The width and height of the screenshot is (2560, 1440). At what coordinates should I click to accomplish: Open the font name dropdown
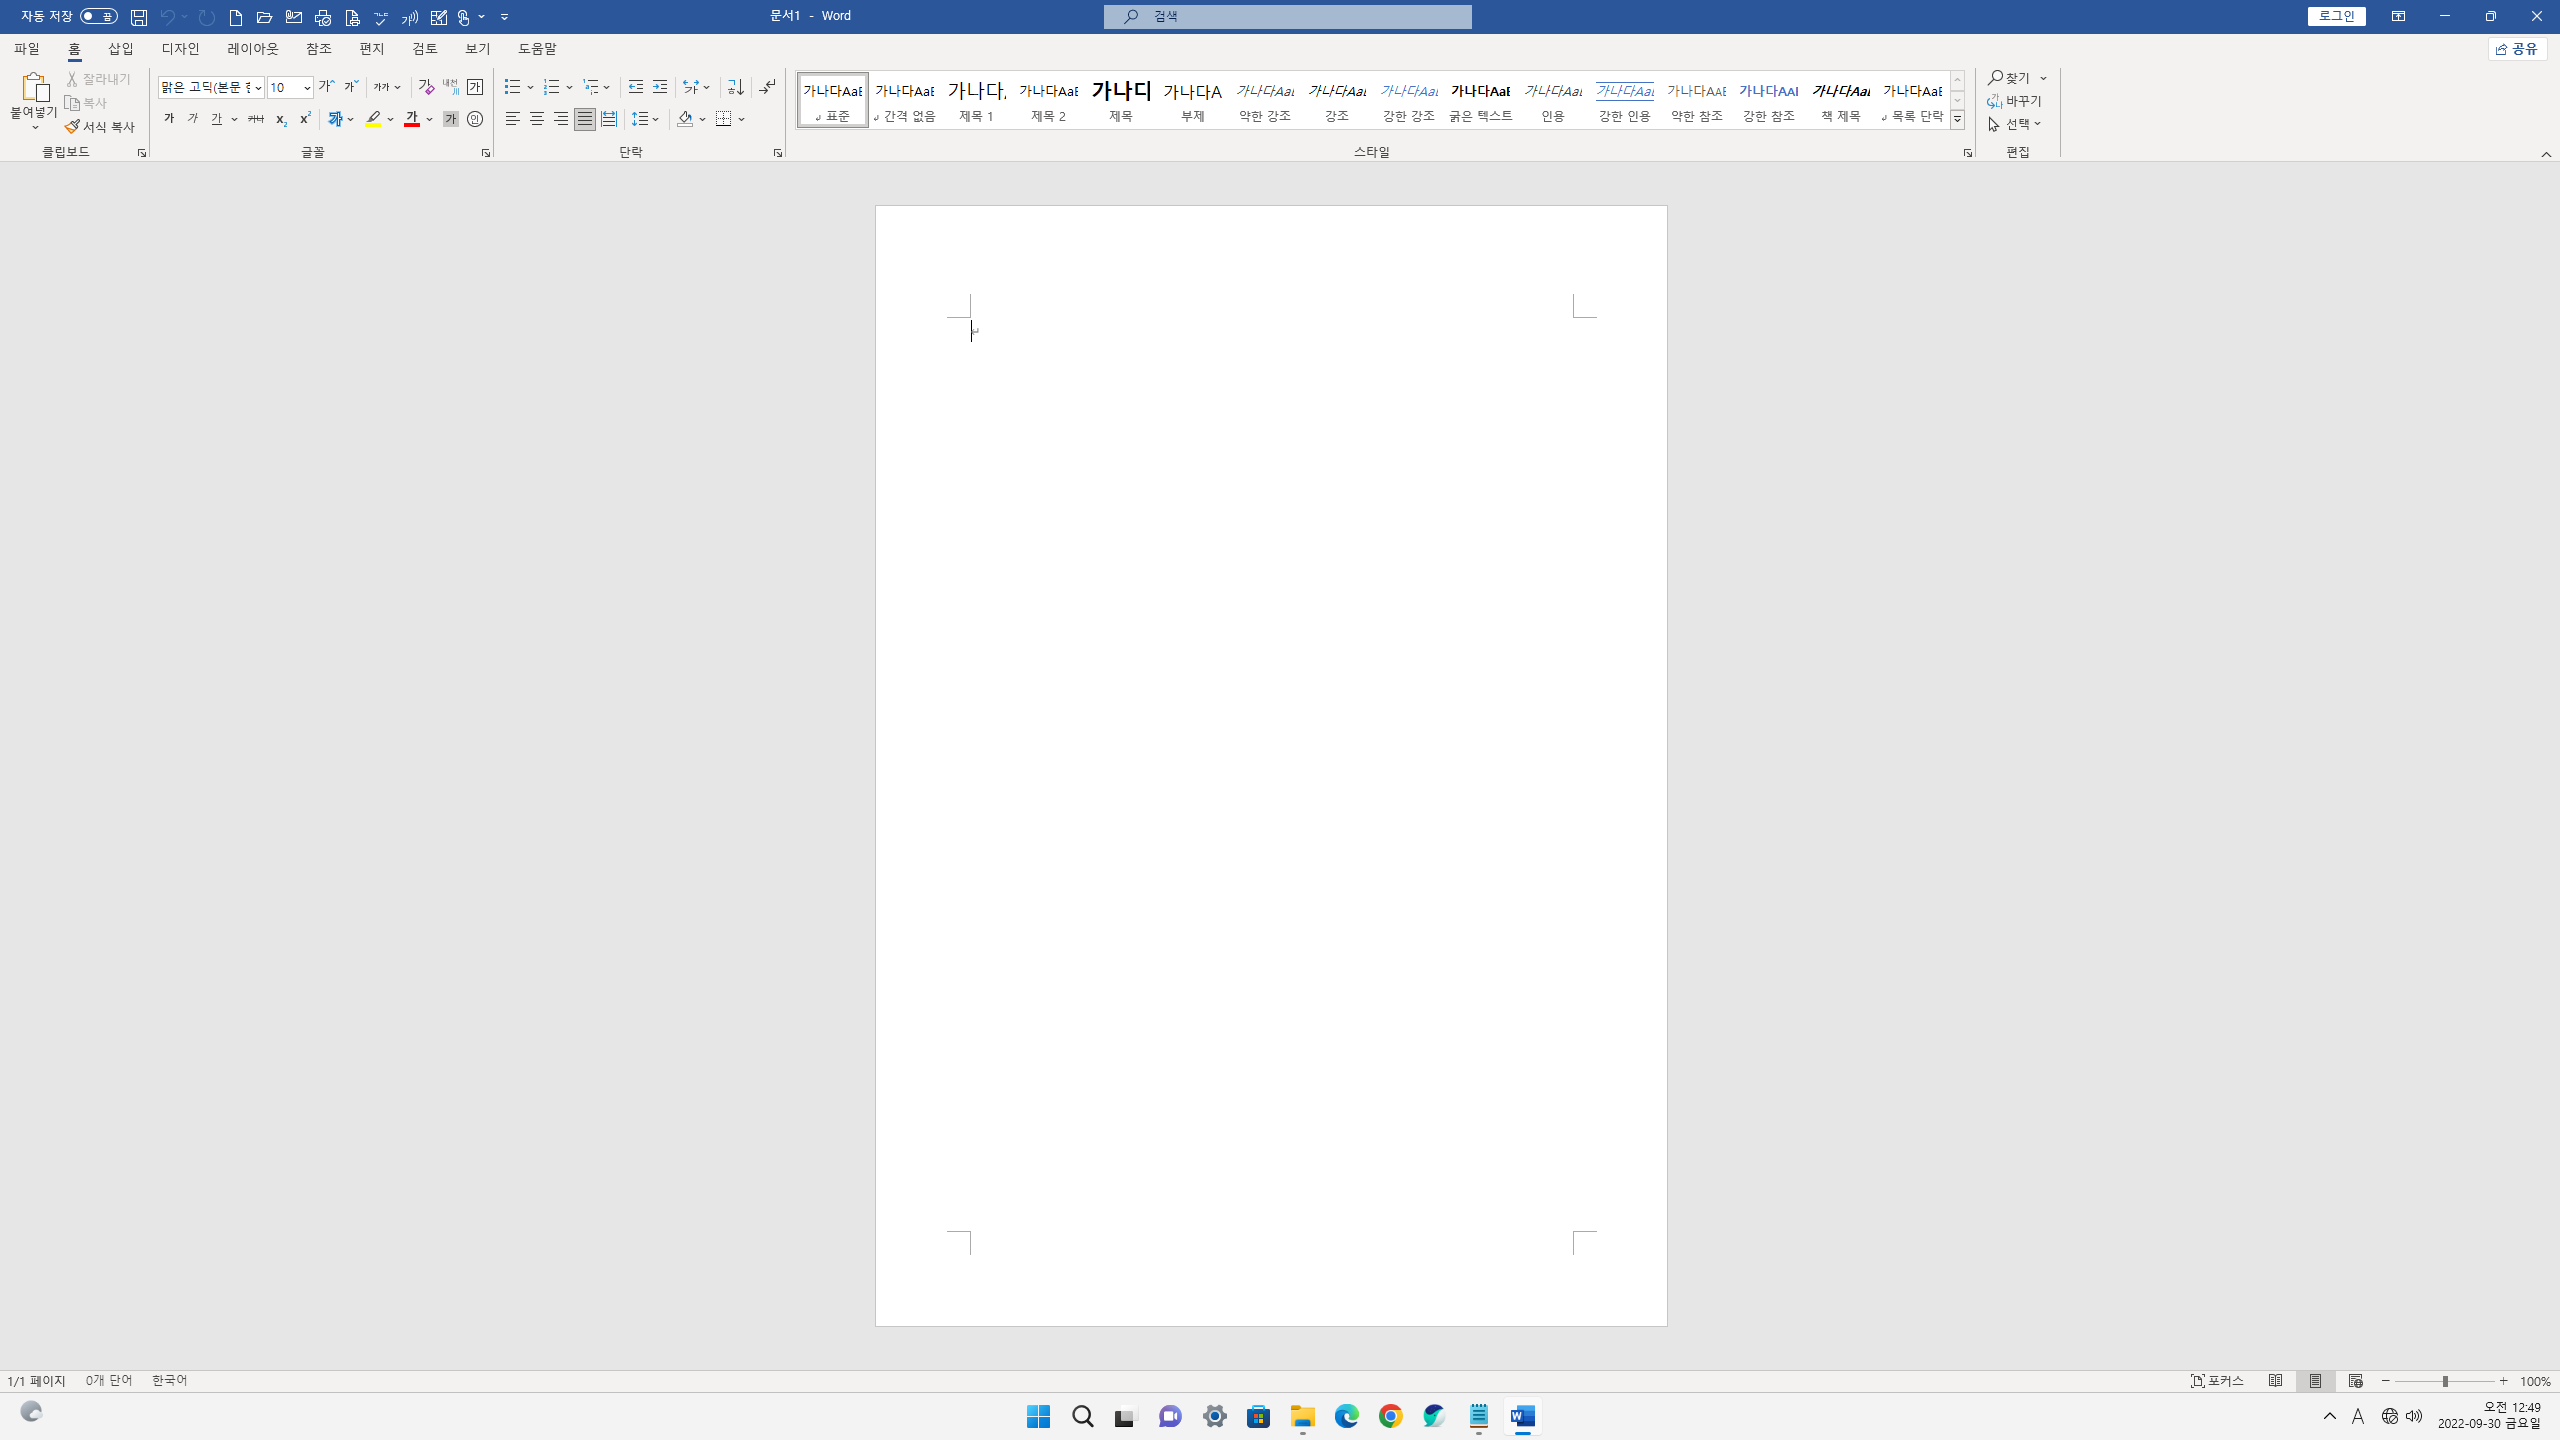[x=258, y=88]
